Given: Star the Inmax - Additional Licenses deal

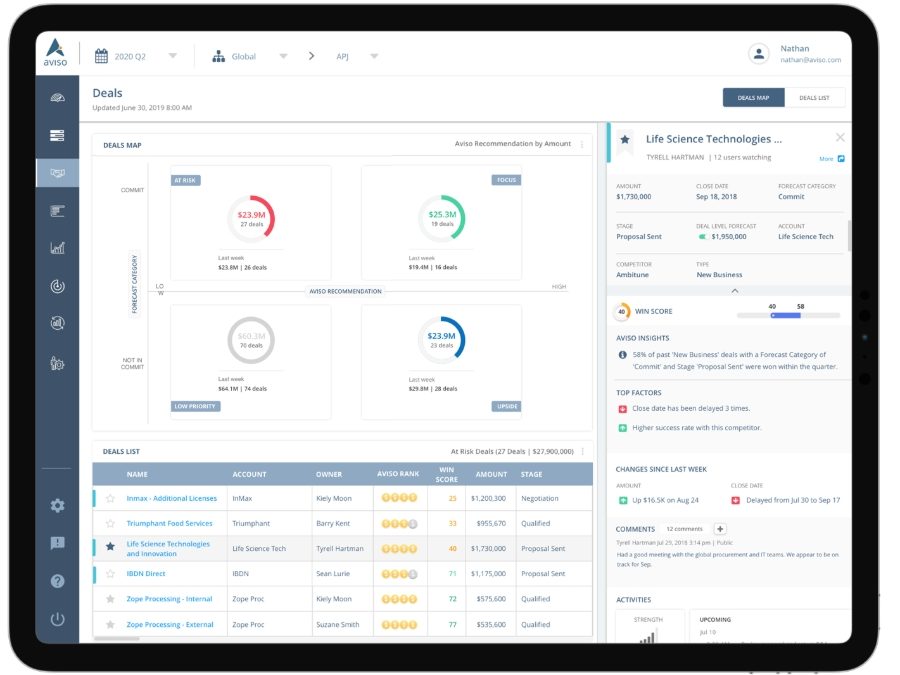Looking at the screenshot, I should pyautogui.click(x=110, y=498).
